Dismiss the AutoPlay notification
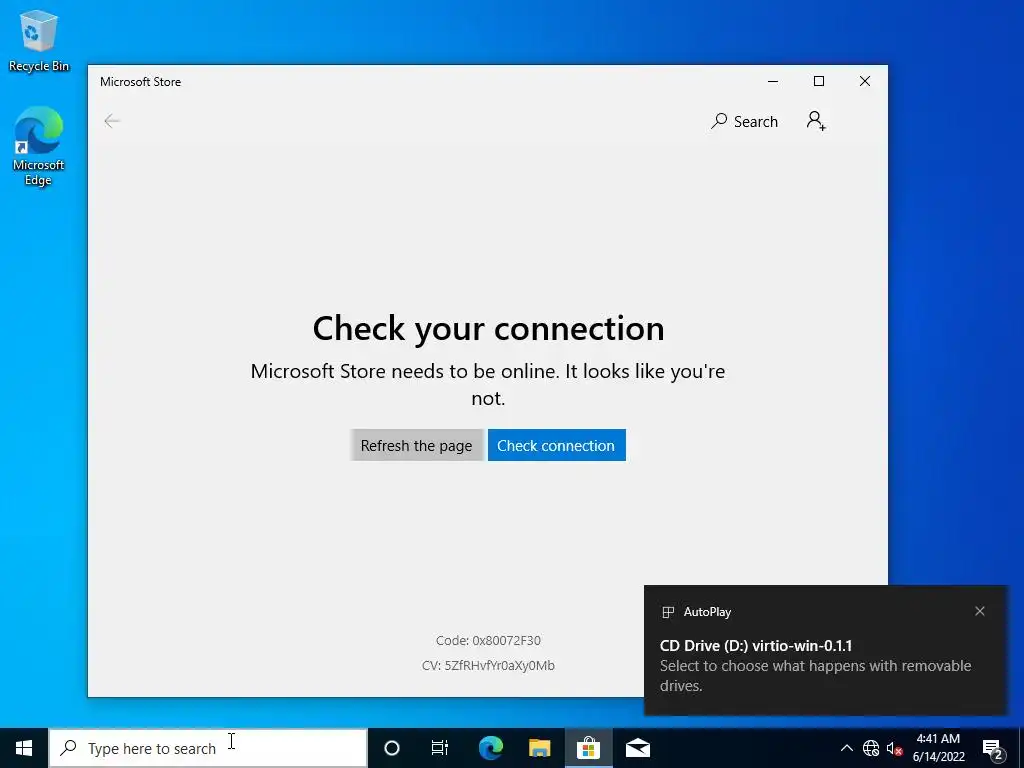 pyautogui.click(x=980, y=611)
